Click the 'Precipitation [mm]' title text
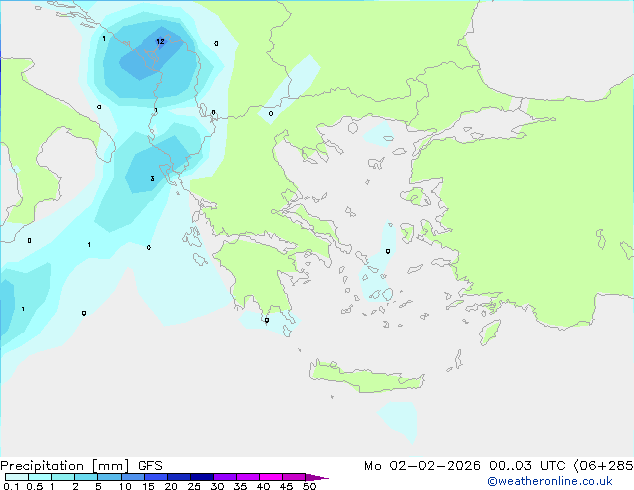The height and width of the screenshot is (490, 634). (65, 466)
